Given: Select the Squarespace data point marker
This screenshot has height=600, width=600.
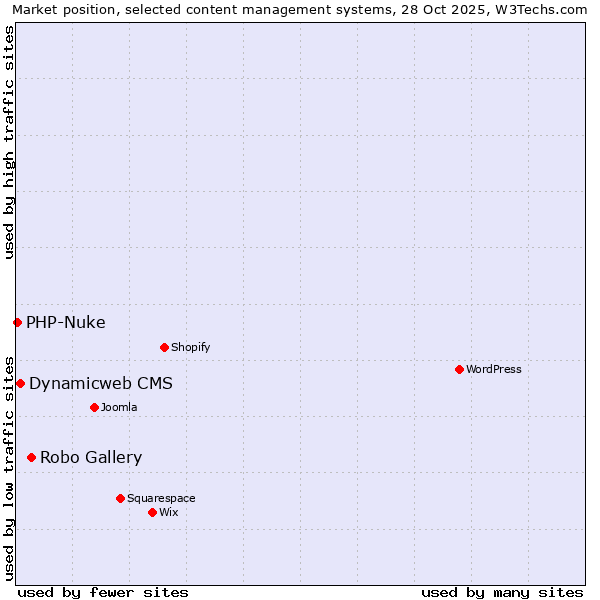Looking at the screenshot, I should click(x=120, y=498).
